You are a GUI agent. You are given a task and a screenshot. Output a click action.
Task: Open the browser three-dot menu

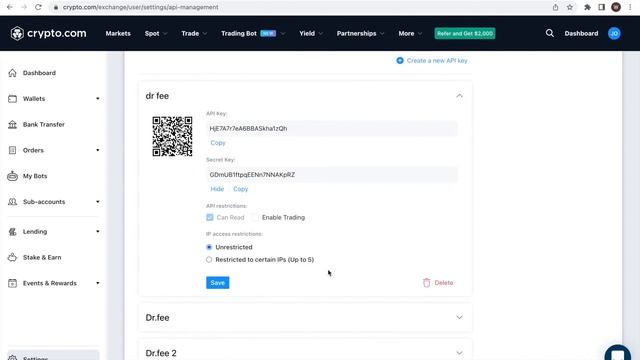[630, 7]
